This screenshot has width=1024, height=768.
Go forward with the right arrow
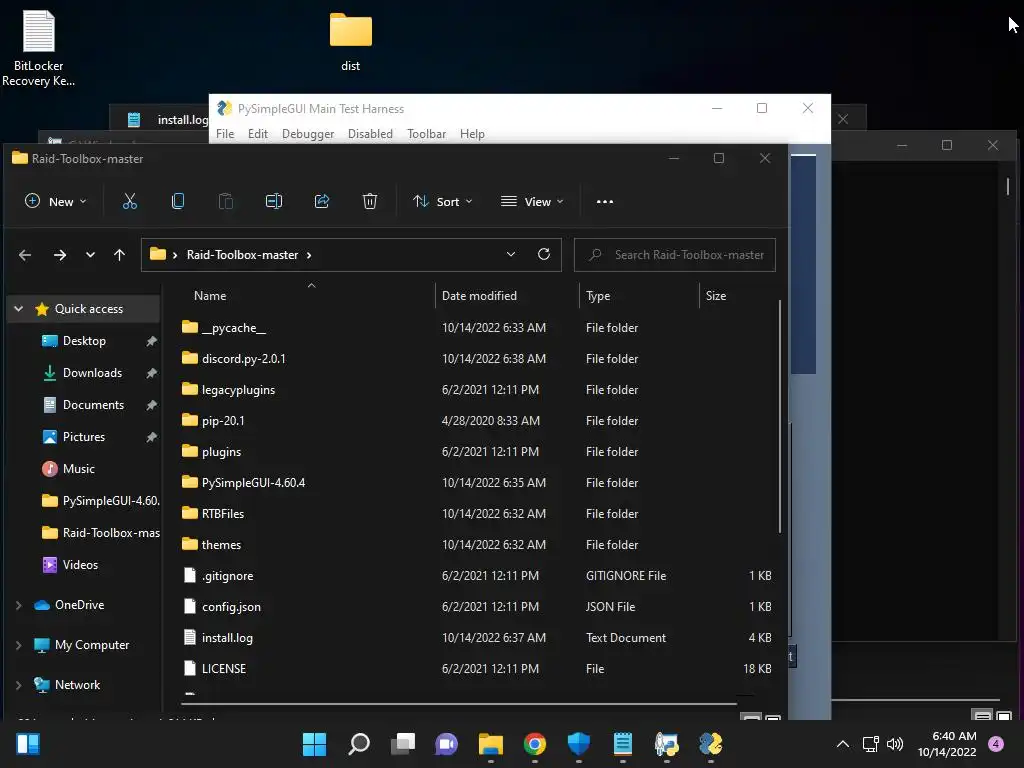click(x=59, y=255)
